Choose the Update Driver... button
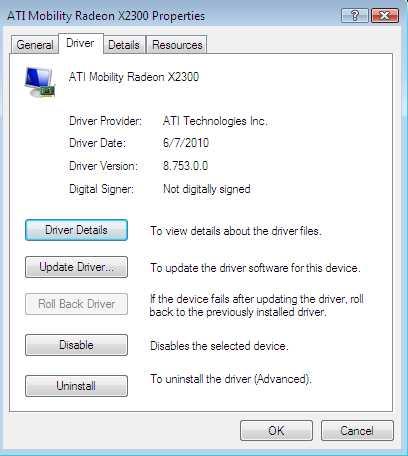408x456 pixels. click(x=76, y=267)
